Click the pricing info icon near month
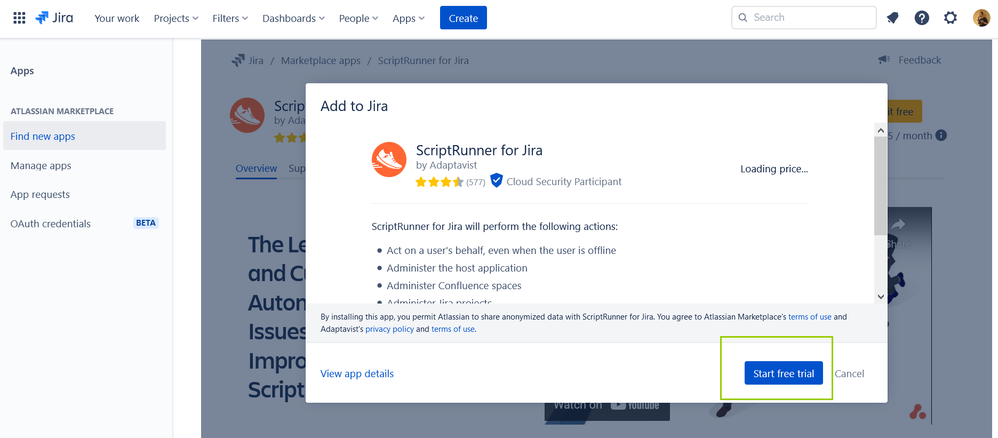Screen dimensions: 998x438 [x=941, y=136]
